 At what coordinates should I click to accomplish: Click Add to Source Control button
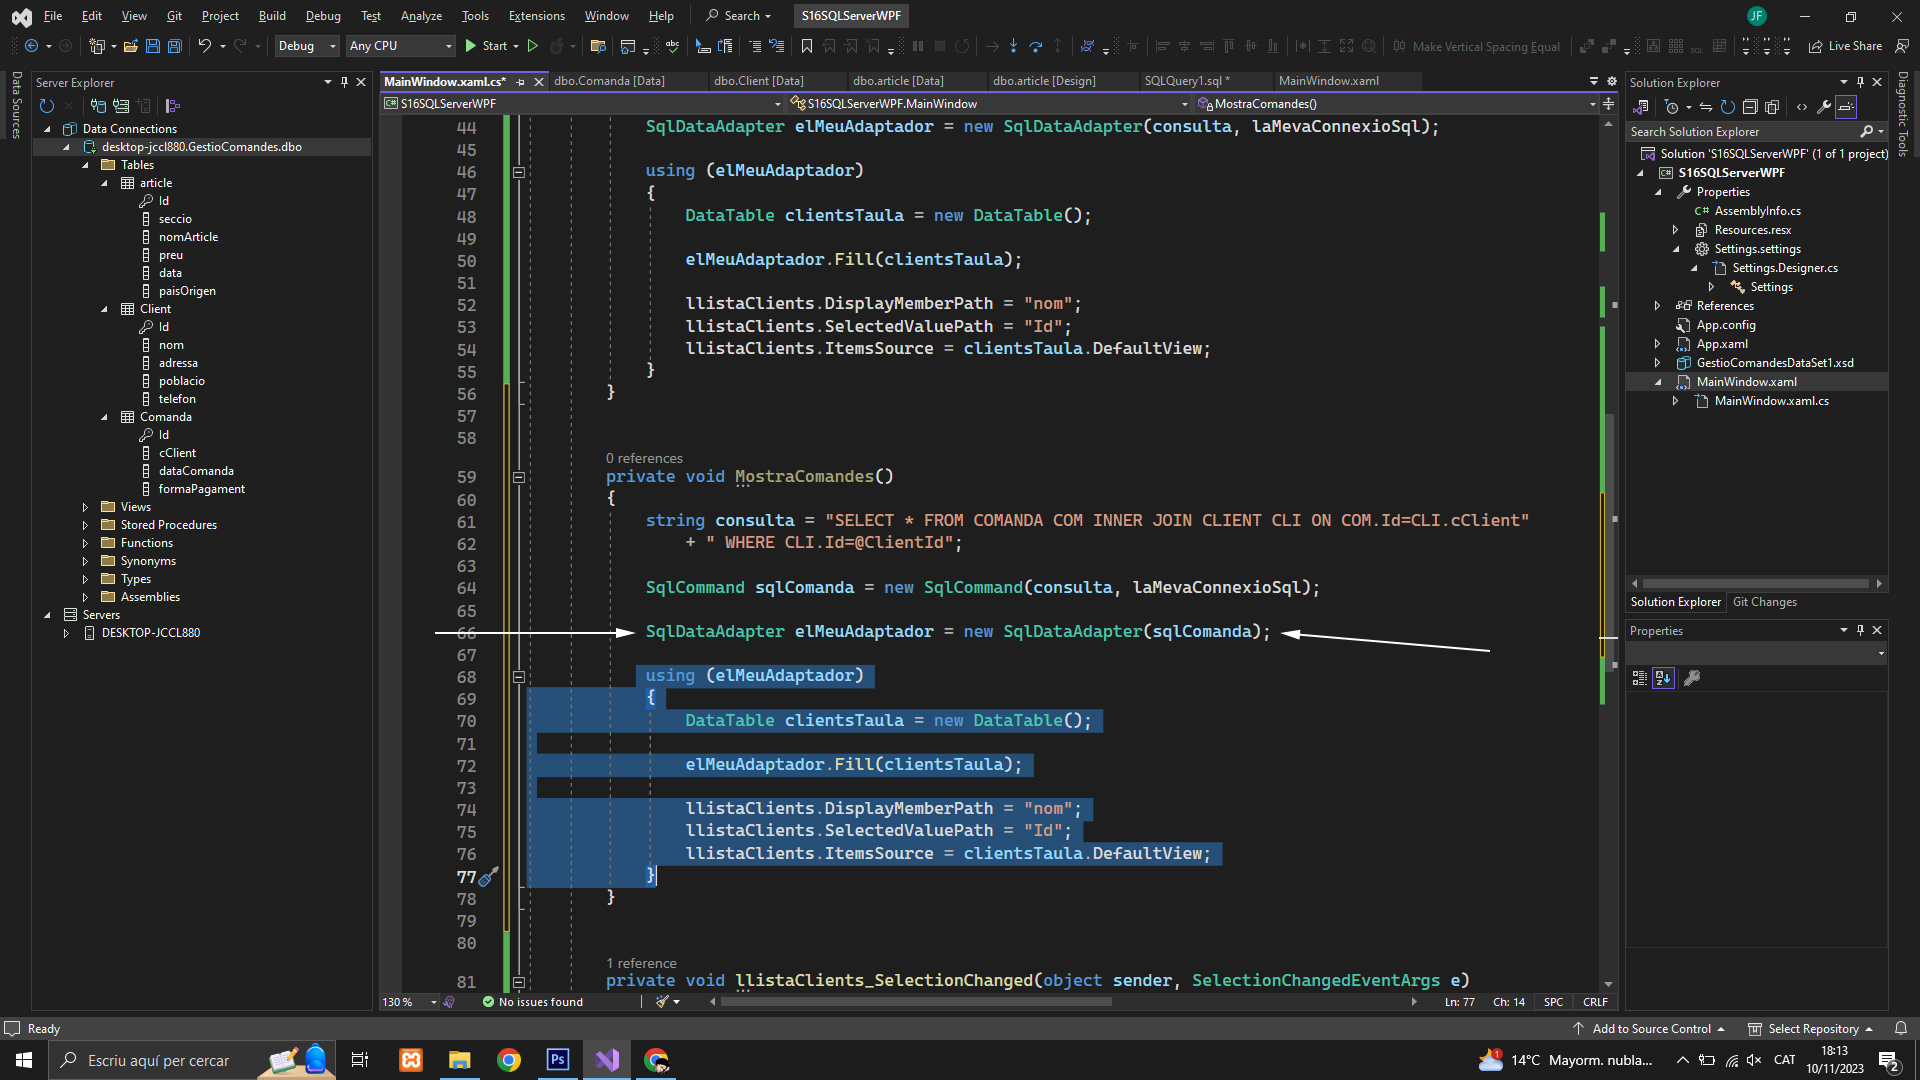tap(1650, 1029)
